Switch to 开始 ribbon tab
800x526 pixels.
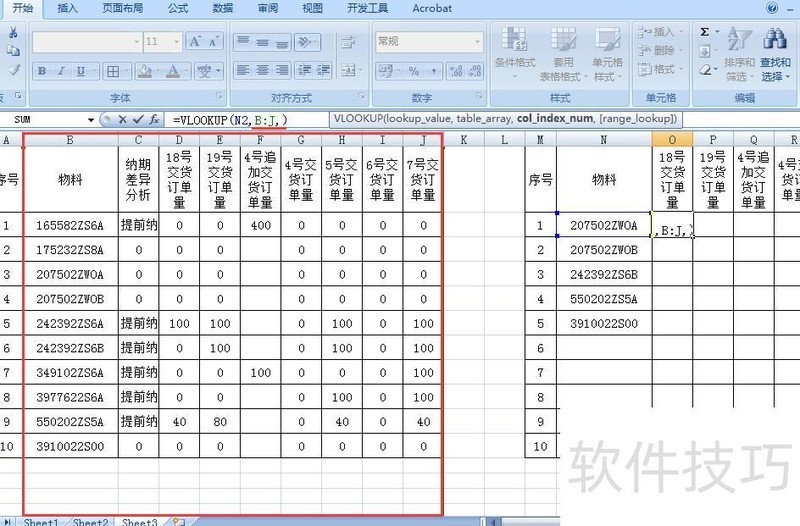[x=23, y=8]
